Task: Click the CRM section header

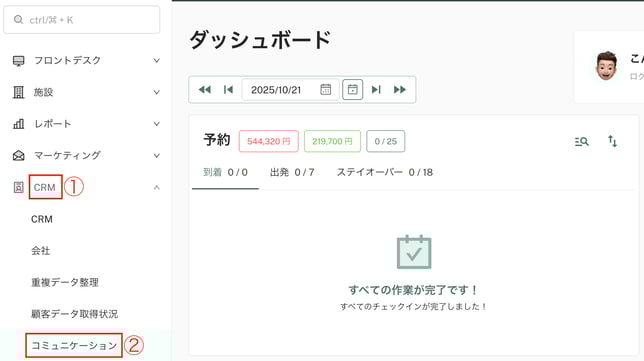Action: click(x=44, y=187)
